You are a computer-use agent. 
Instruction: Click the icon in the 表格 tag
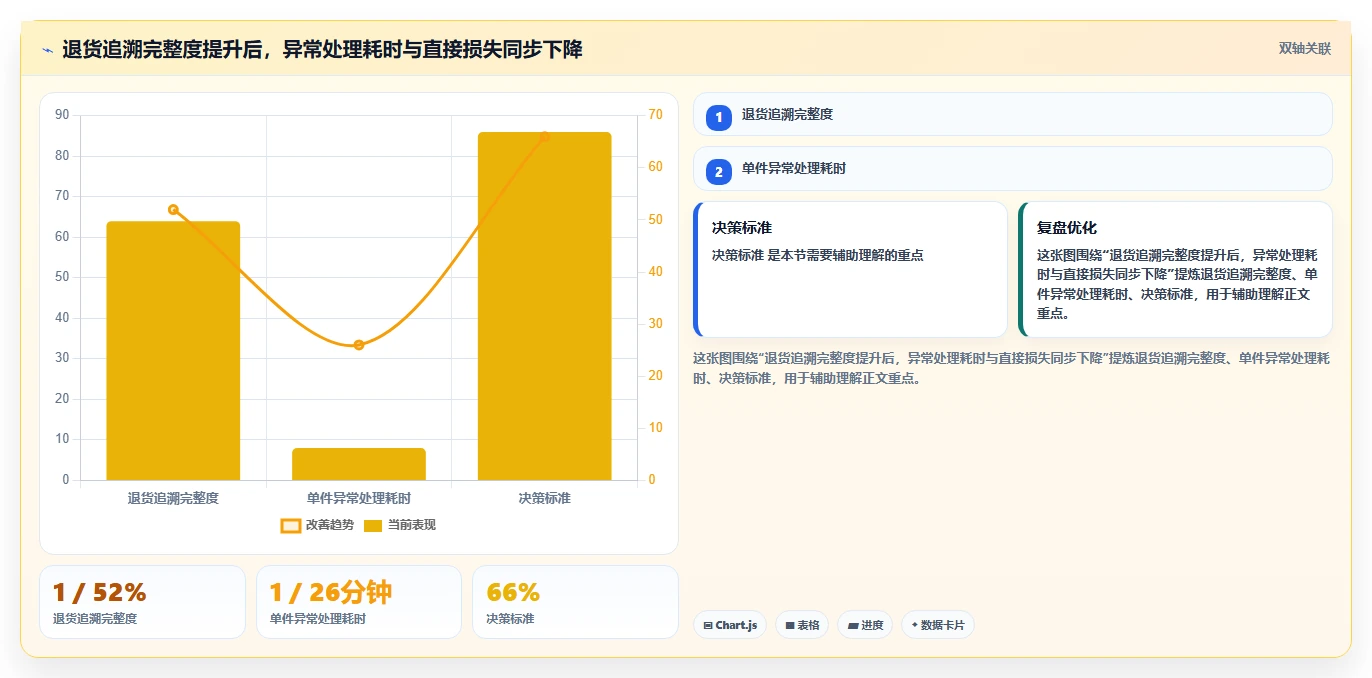click(790, 626)
